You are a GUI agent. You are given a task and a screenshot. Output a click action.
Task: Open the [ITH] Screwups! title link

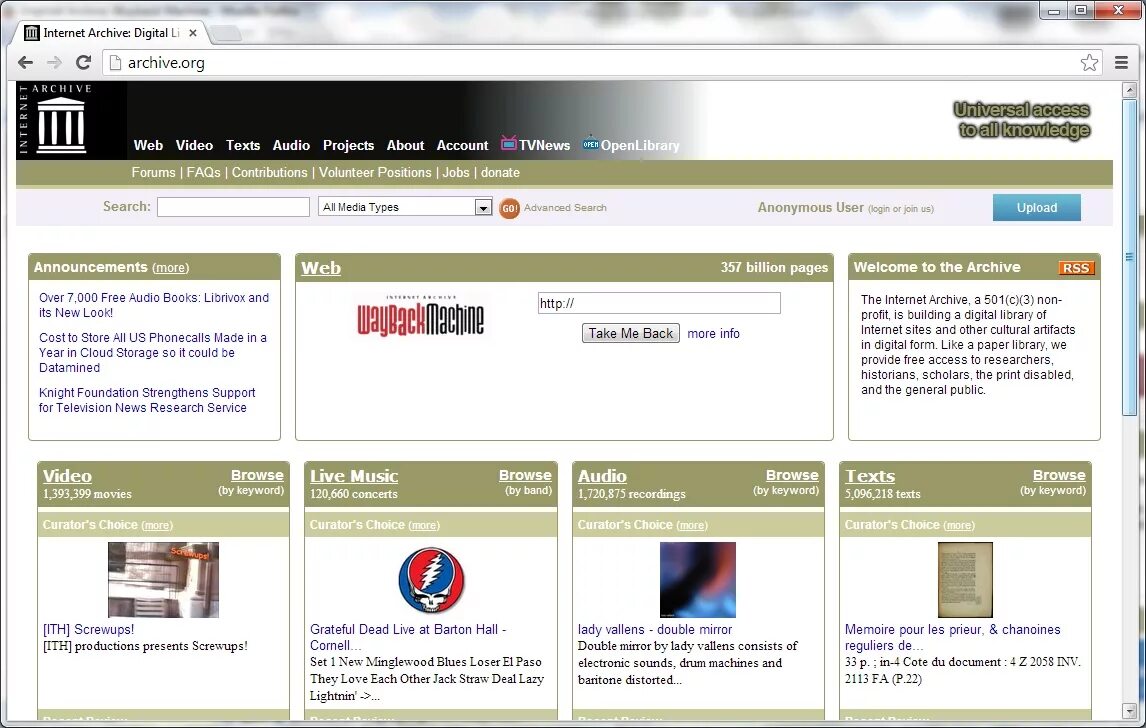coord(88,629)
